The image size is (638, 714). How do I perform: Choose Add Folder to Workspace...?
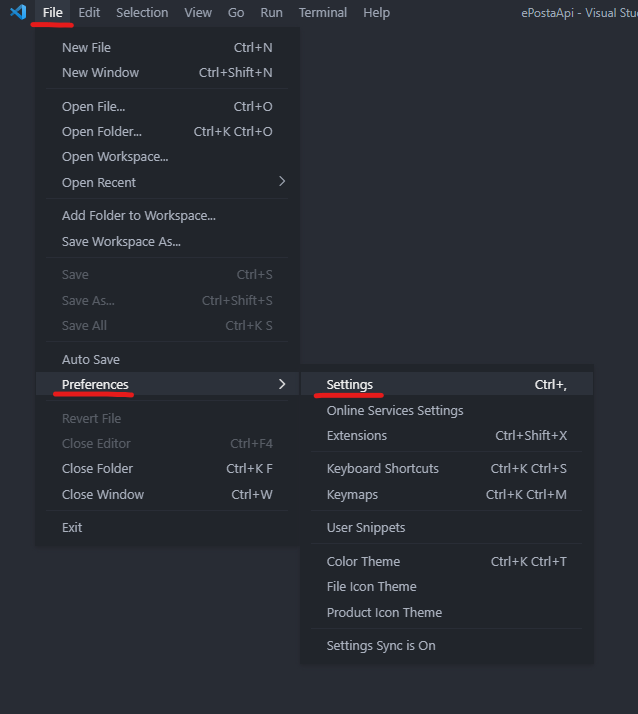pos(167,215)
